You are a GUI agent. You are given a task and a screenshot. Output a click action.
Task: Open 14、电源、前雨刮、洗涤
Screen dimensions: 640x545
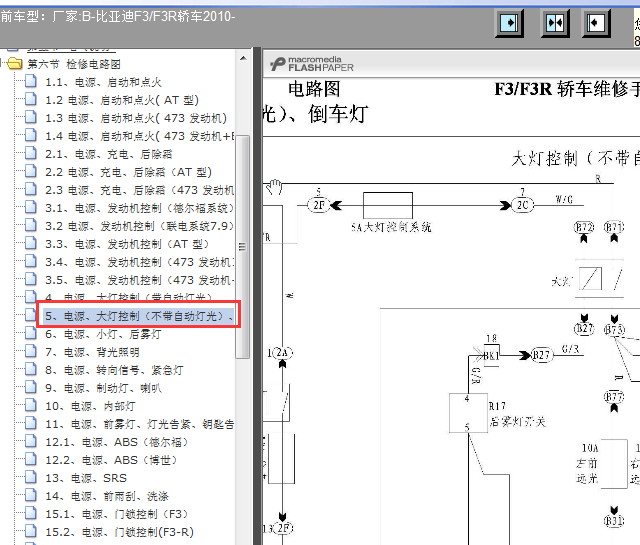pos(107,496)
